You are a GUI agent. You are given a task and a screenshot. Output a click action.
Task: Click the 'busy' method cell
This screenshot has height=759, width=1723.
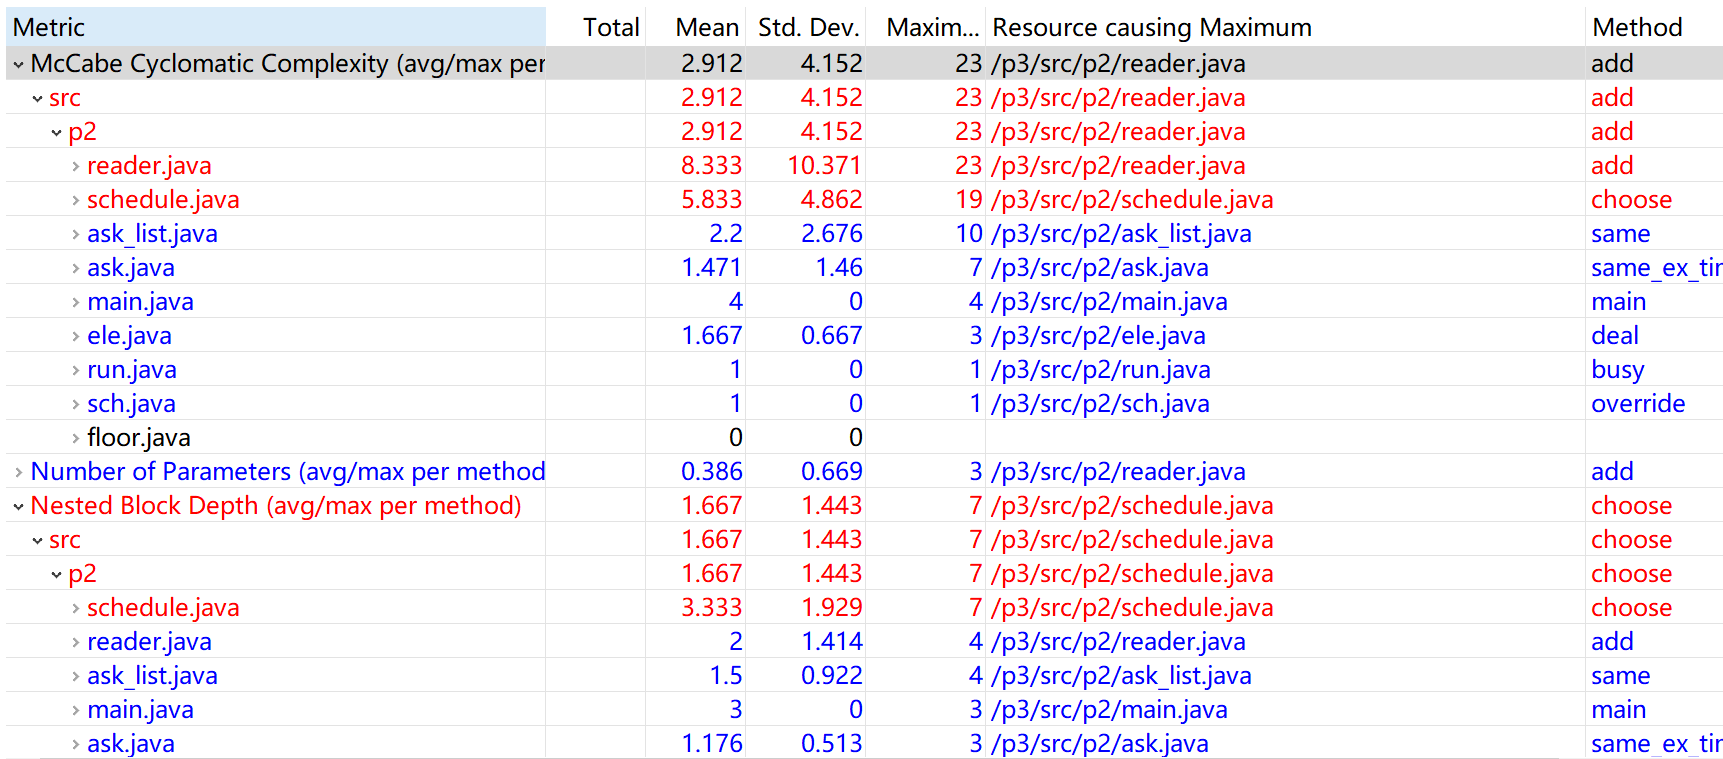coord(1617,370)
